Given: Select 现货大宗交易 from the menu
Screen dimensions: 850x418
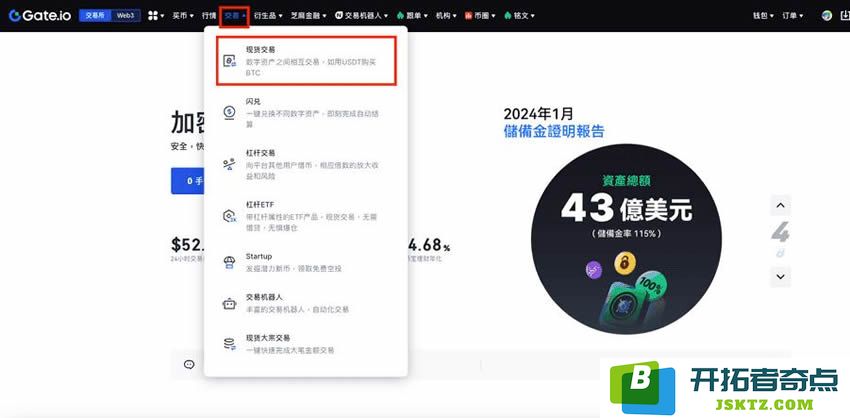Looking at the screenshot, I should click(305, 344).
